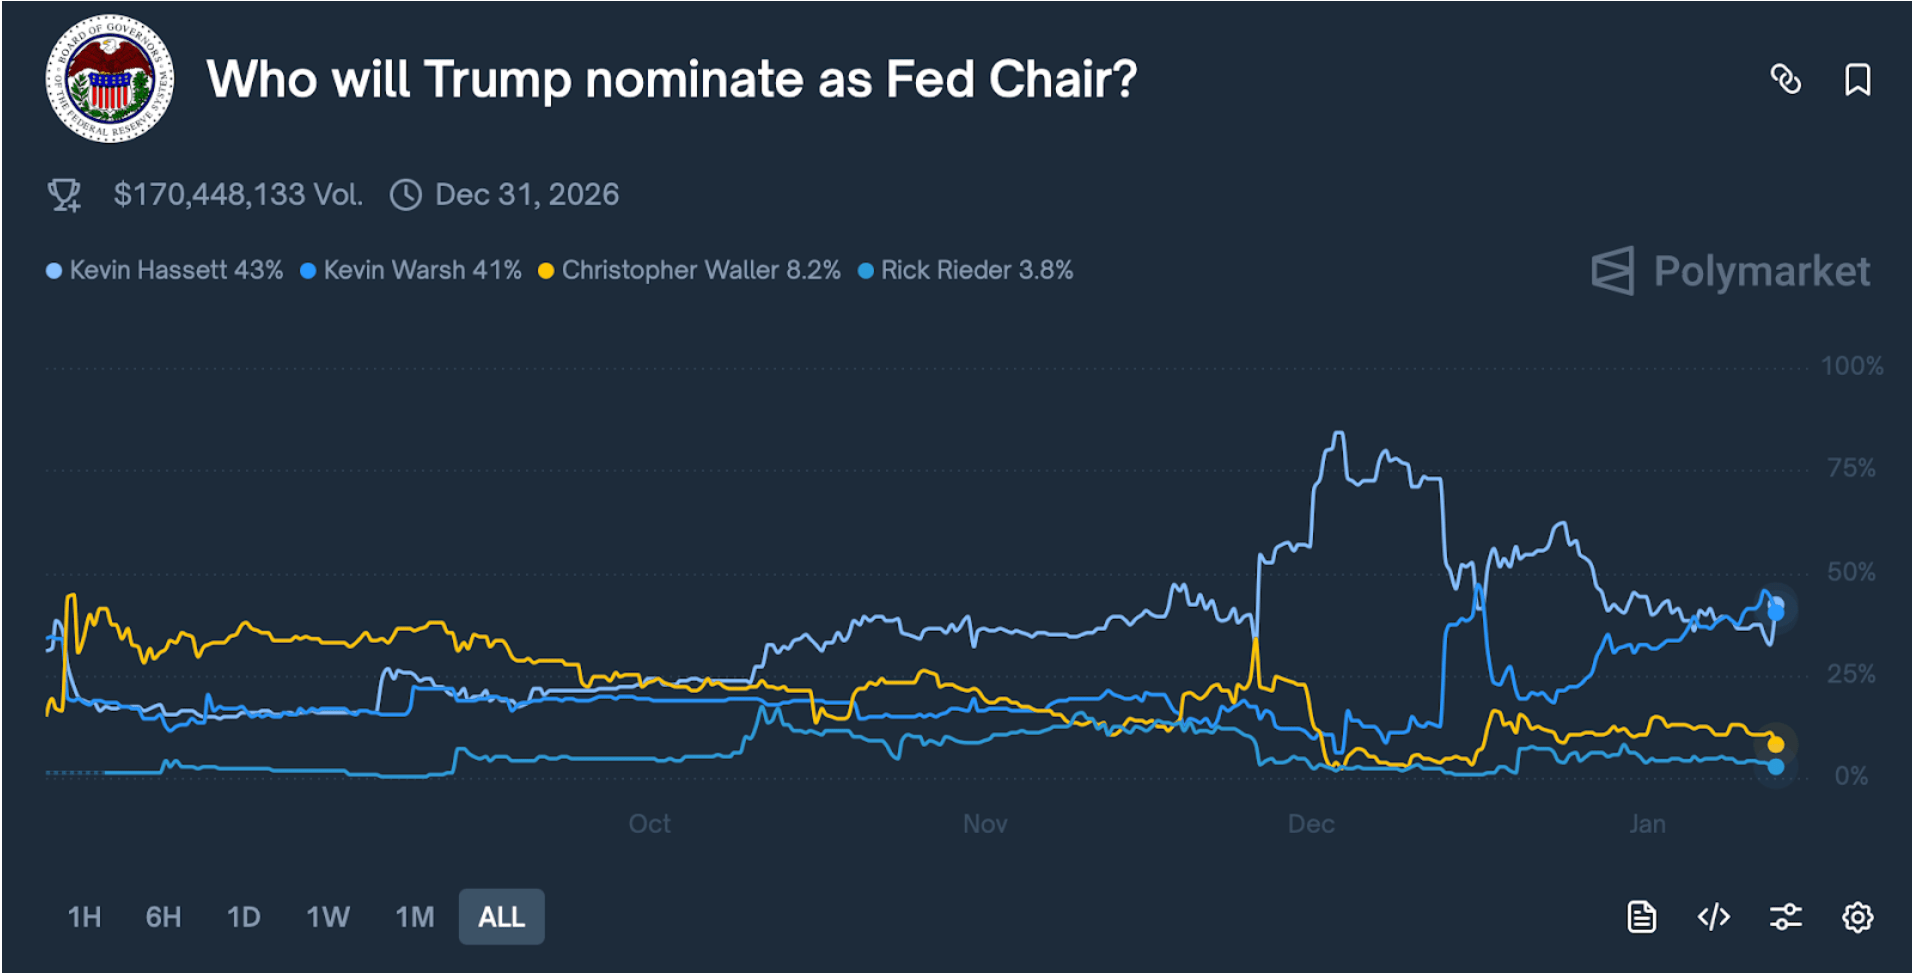The image size is (1912, 974).
Task: Open chart filter sliders icon
Action: pos(1785,916)
